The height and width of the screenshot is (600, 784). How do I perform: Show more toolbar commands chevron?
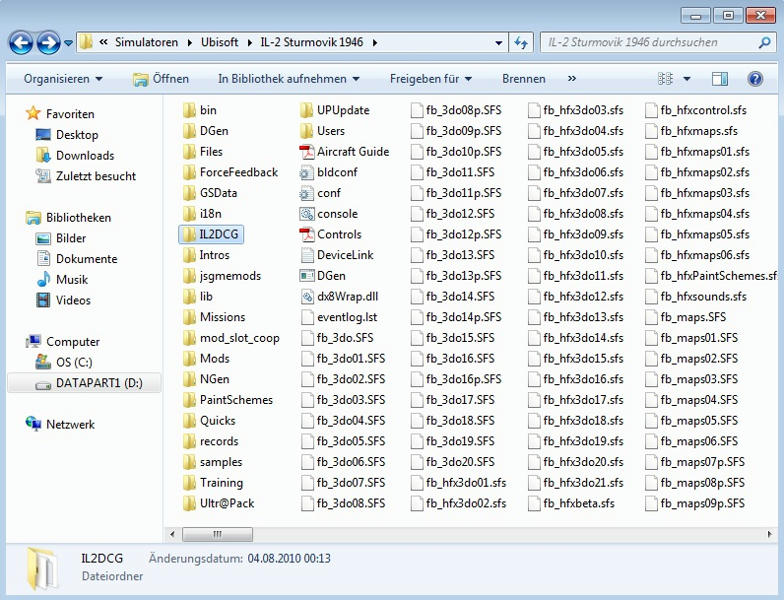tap(572, 79)
